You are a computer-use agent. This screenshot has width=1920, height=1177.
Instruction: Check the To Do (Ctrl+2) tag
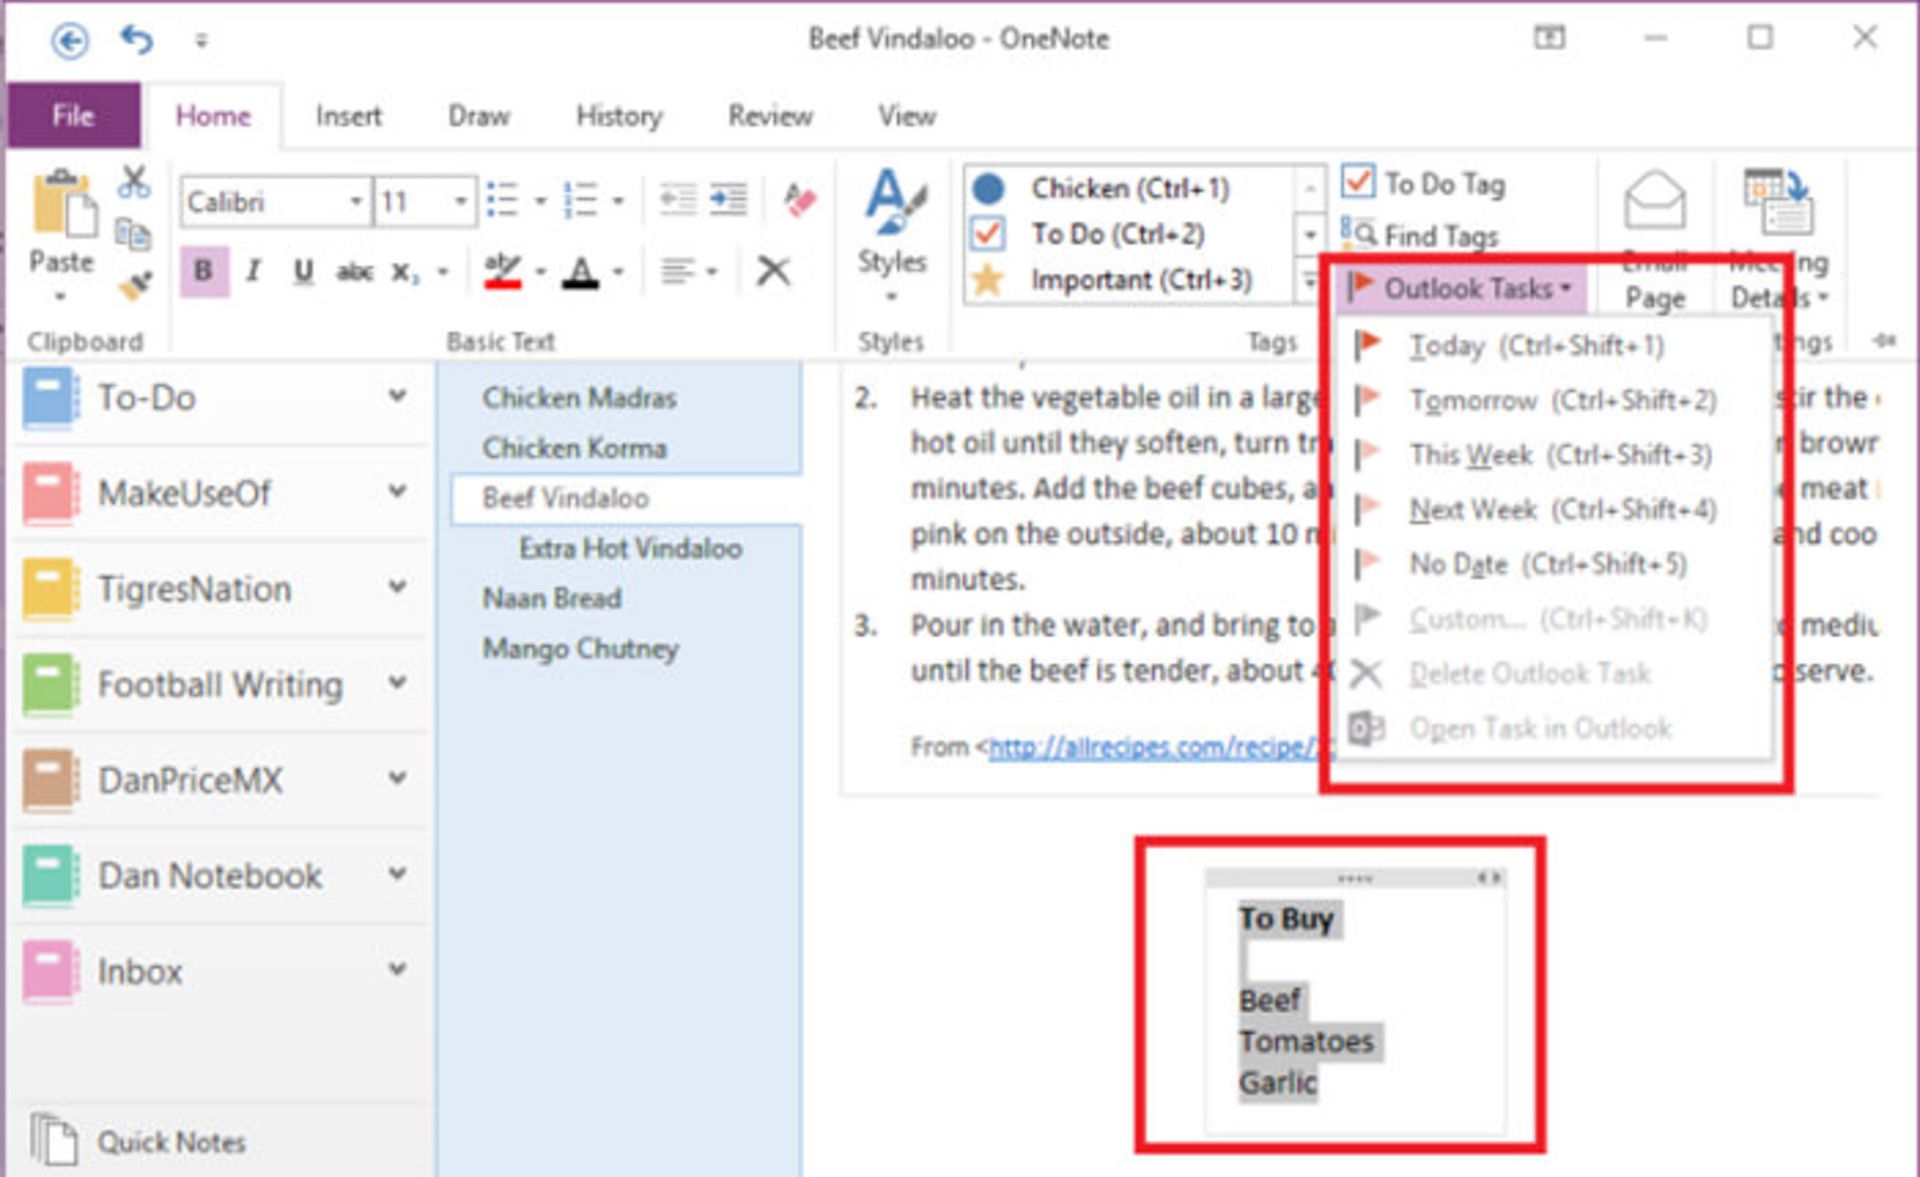[1118, 234]
